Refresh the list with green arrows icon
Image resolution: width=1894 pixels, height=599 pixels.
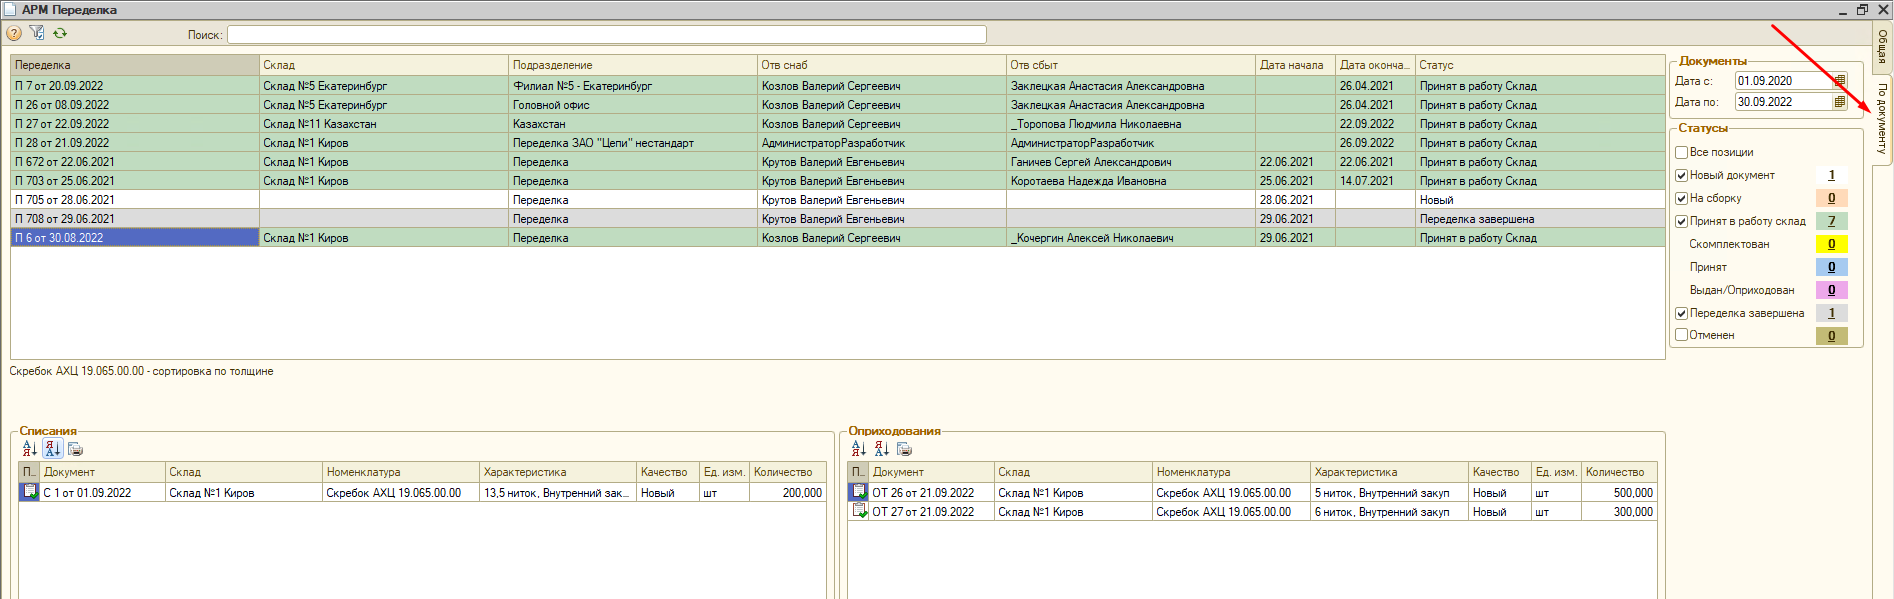point(60,33)
